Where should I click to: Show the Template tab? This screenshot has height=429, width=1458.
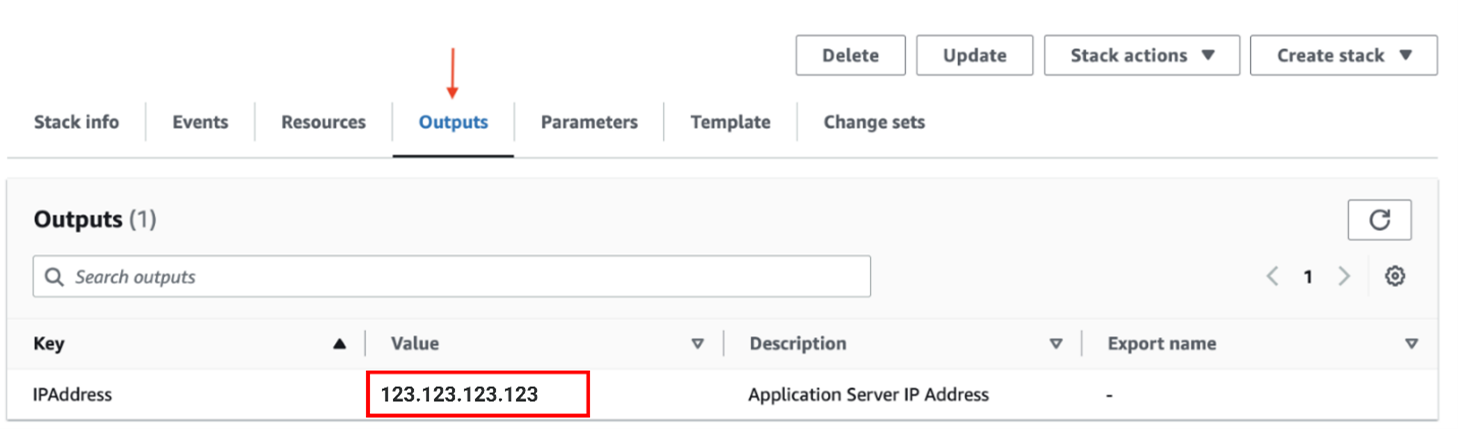click(730, 122)
